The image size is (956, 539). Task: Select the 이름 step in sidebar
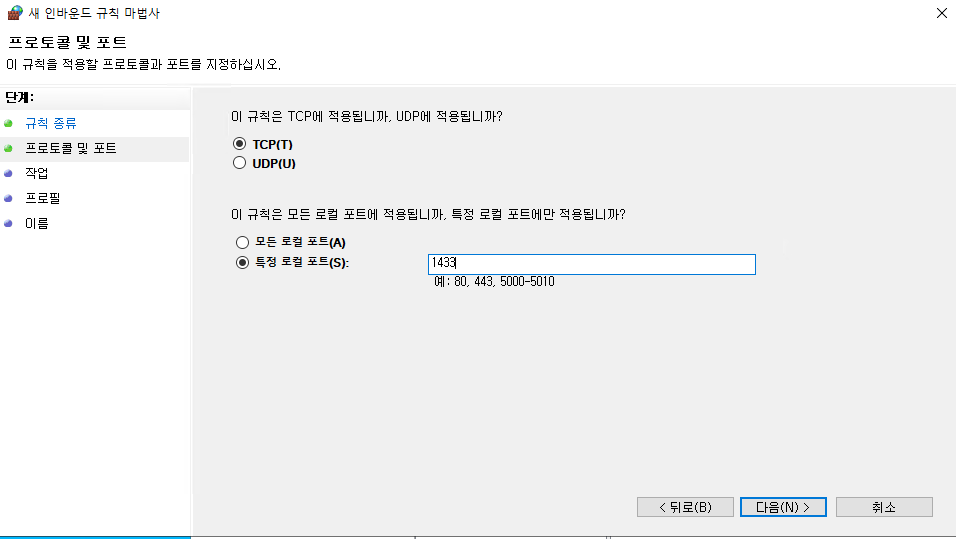tap(37, 223)
